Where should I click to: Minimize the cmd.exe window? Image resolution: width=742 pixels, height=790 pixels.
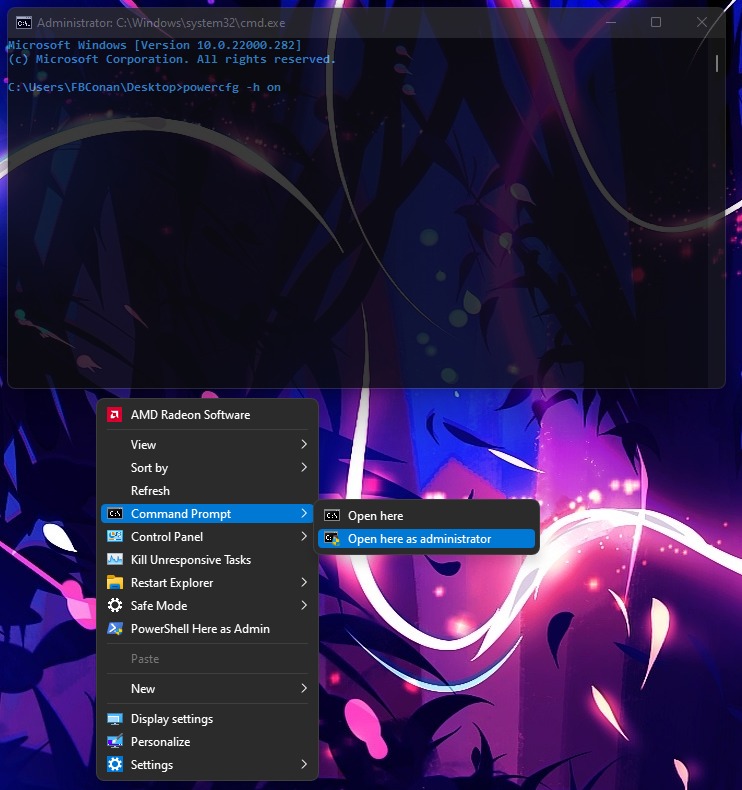click(611, 23)
